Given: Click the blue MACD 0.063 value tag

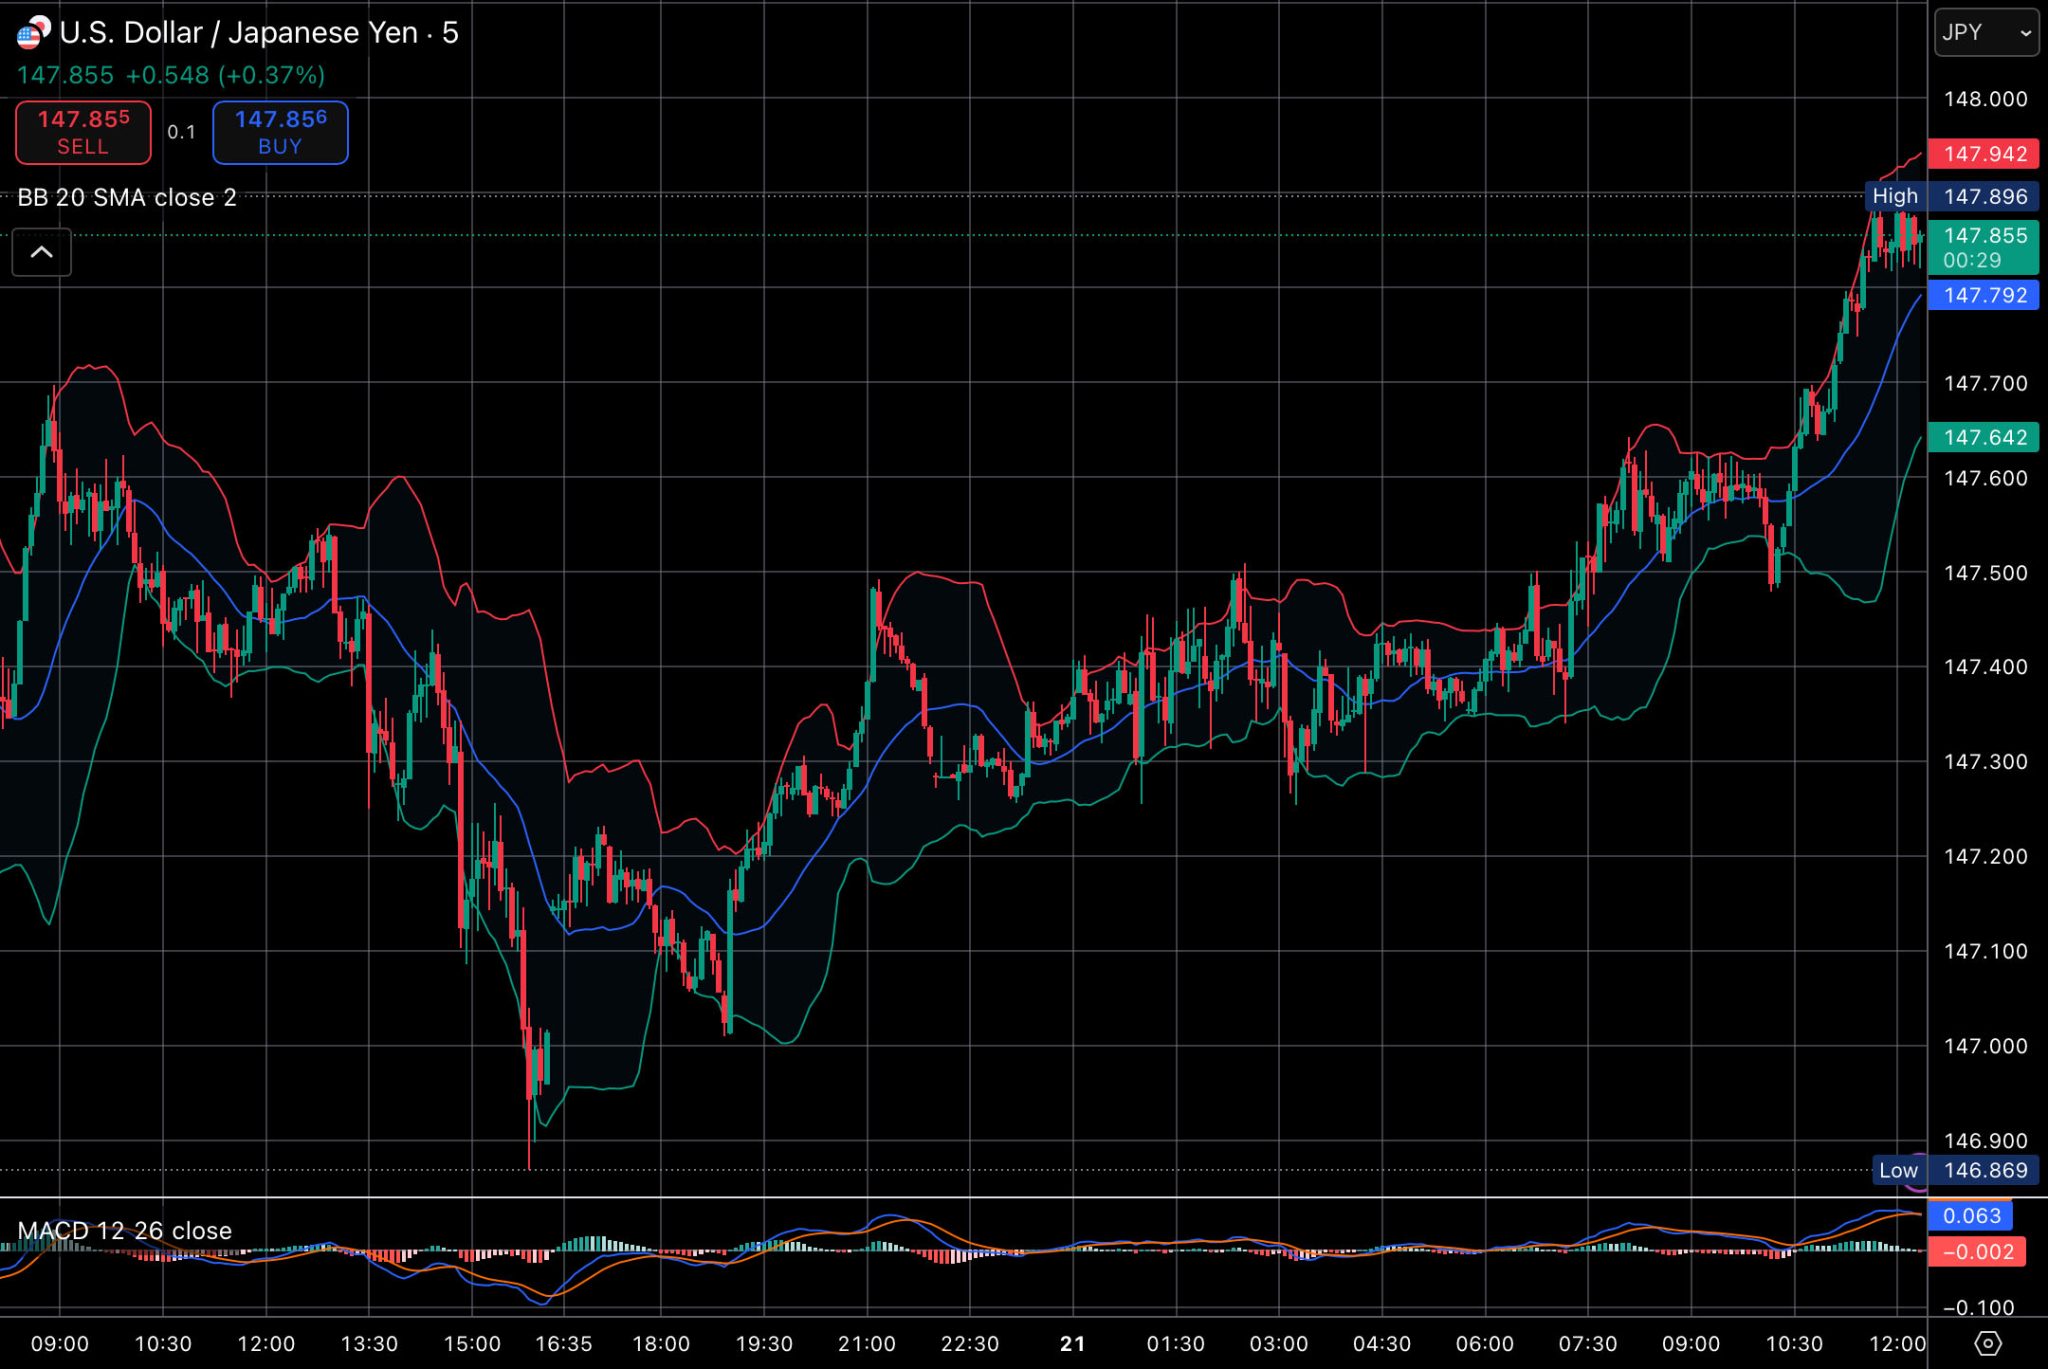Looking at the screenshot, I should click(1970, 1216).
